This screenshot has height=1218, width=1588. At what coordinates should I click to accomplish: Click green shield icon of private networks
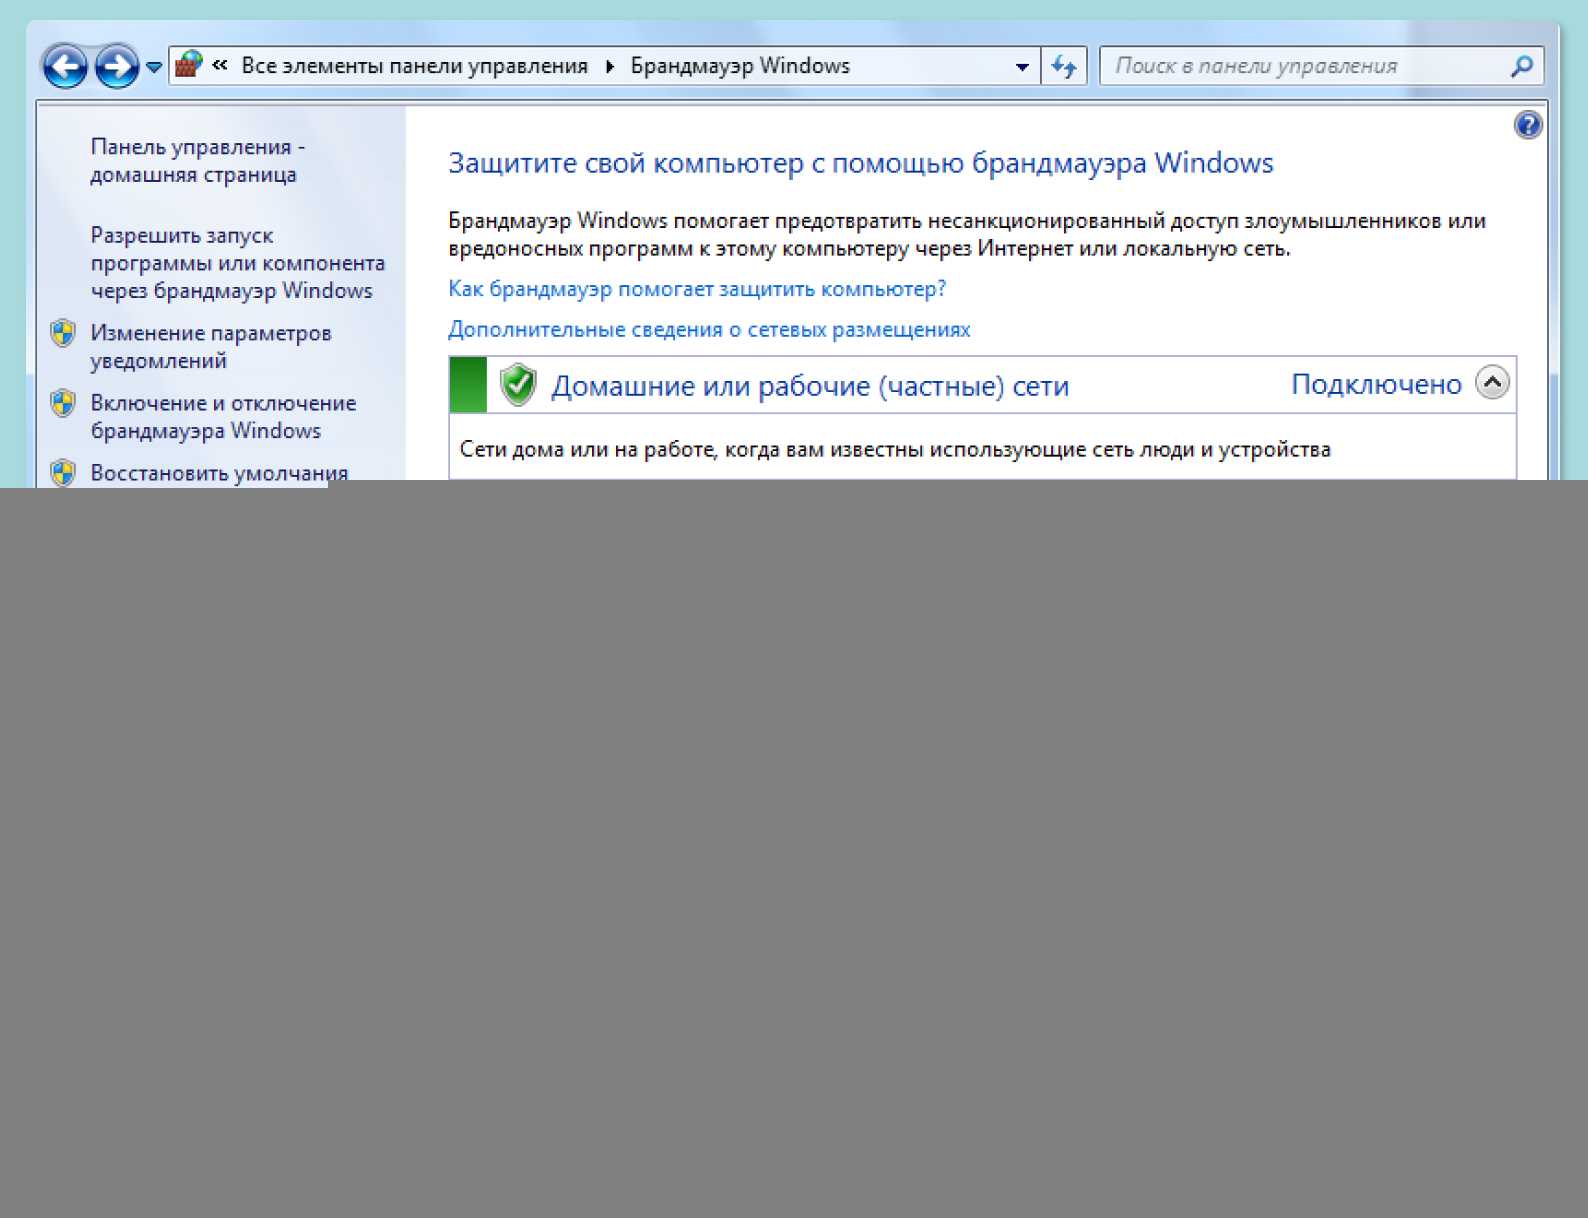tap(518, 384)
